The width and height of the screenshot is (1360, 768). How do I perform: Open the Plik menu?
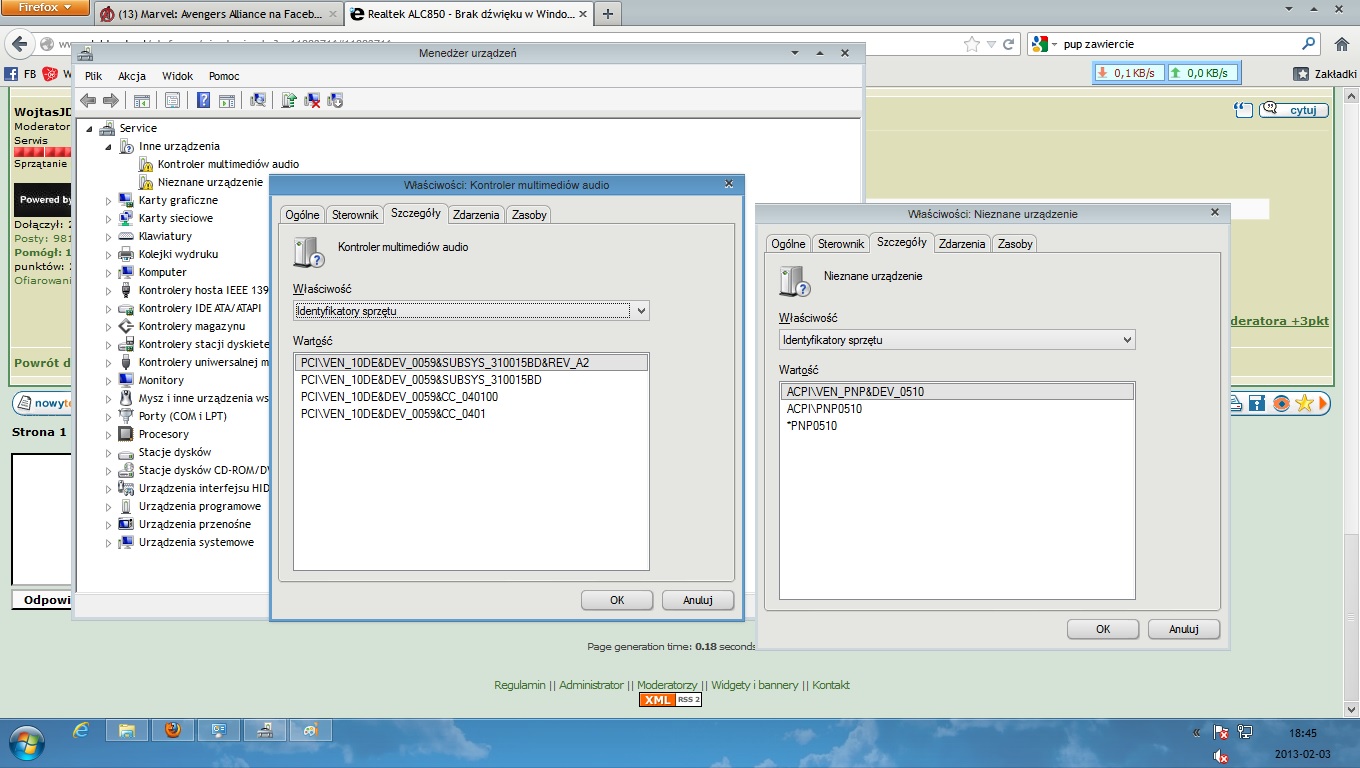tap(93, 76)
